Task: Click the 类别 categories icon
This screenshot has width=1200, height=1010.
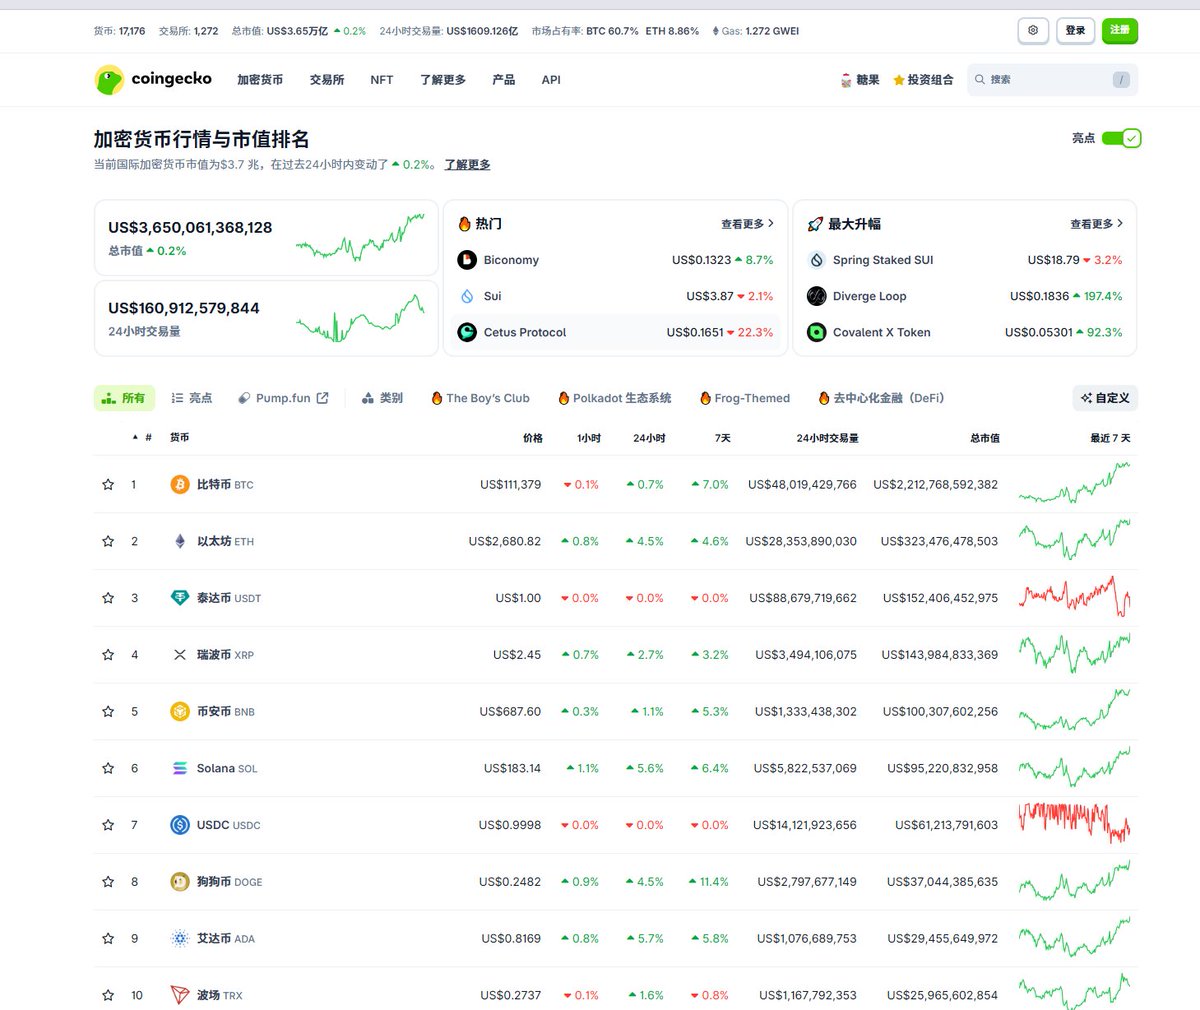Action: [x=368, y=398]
